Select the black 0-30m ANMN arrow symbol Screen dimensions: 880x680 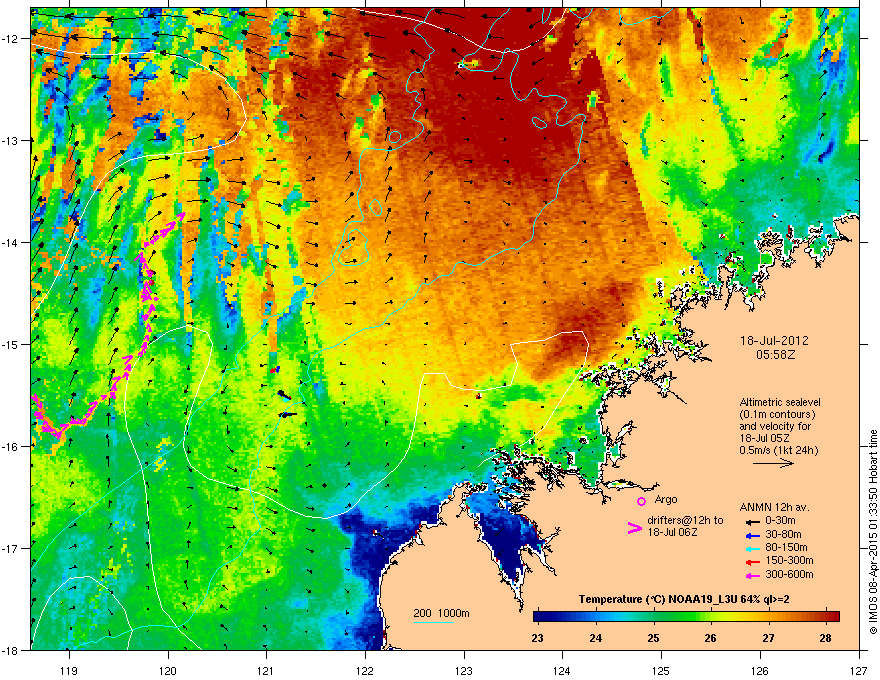[x=753, y=522]
